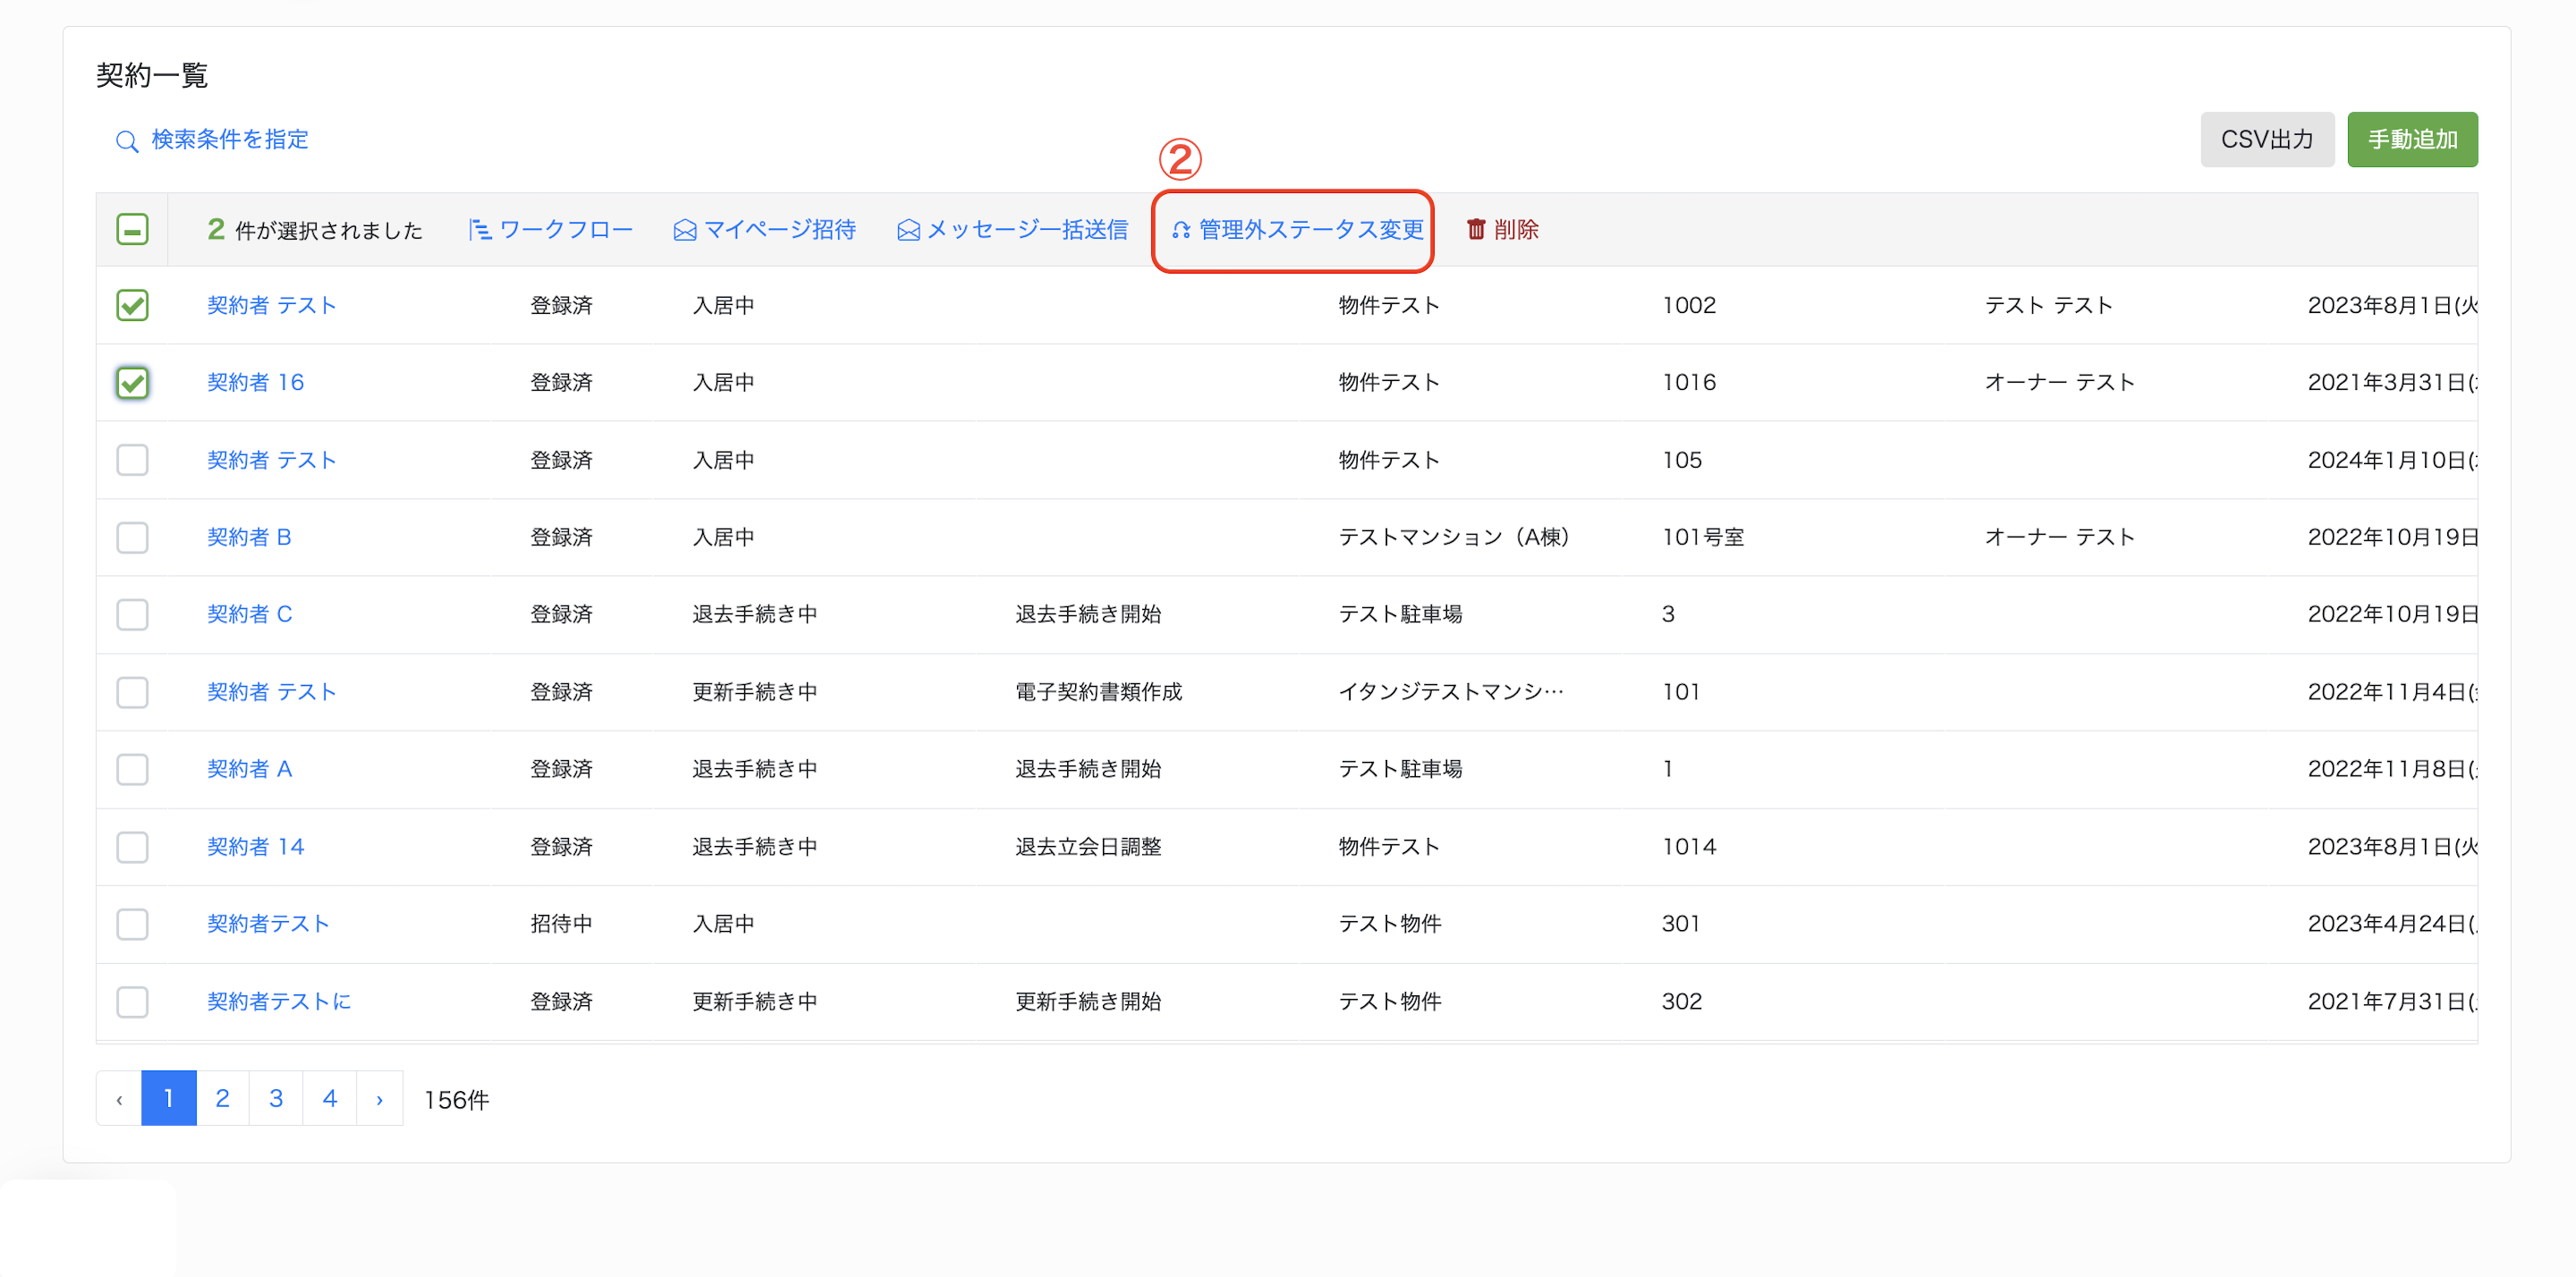Click the 手動追加 button
The width and height of the screenshot is (2576, 1277).
2412,139
